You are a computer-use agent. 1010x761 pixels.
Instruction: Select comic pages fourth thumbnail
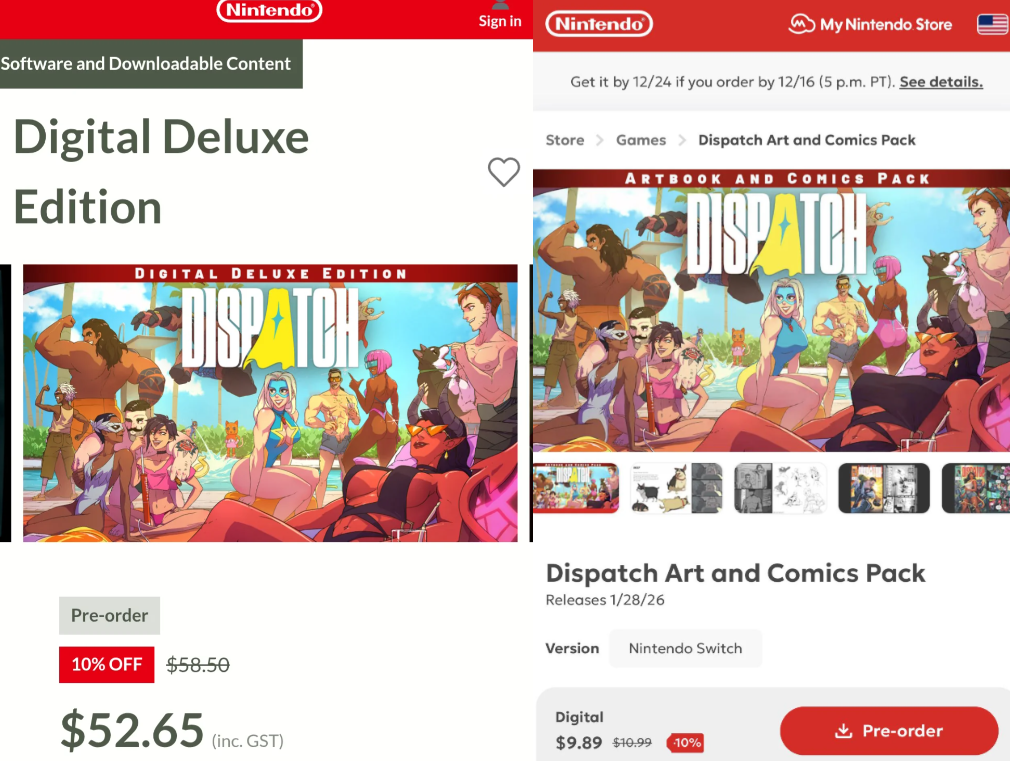(884, 488)
